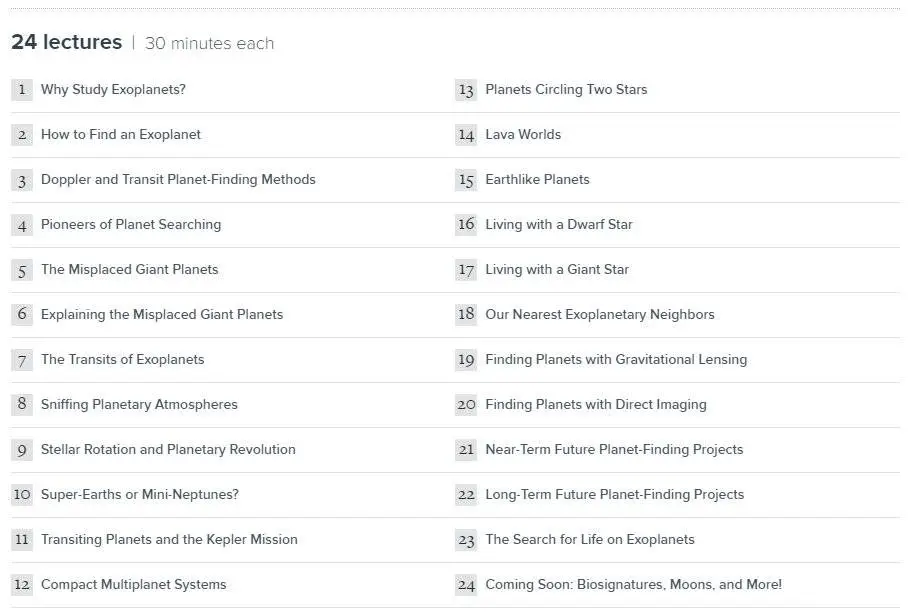This screenshot has width=909, height=616.
Task: Click number 5 badge beside Misplaced Giant Planets
Action: click(22, 270)
